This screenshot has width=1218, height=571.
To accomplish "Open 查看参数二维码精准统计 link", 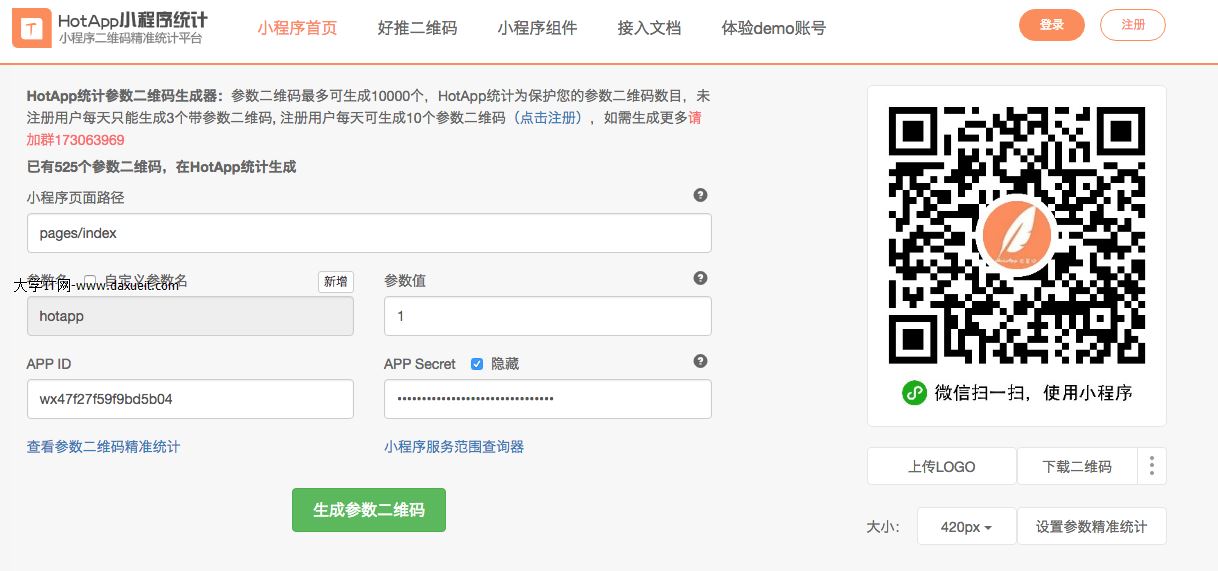I will tap(104, 447).
